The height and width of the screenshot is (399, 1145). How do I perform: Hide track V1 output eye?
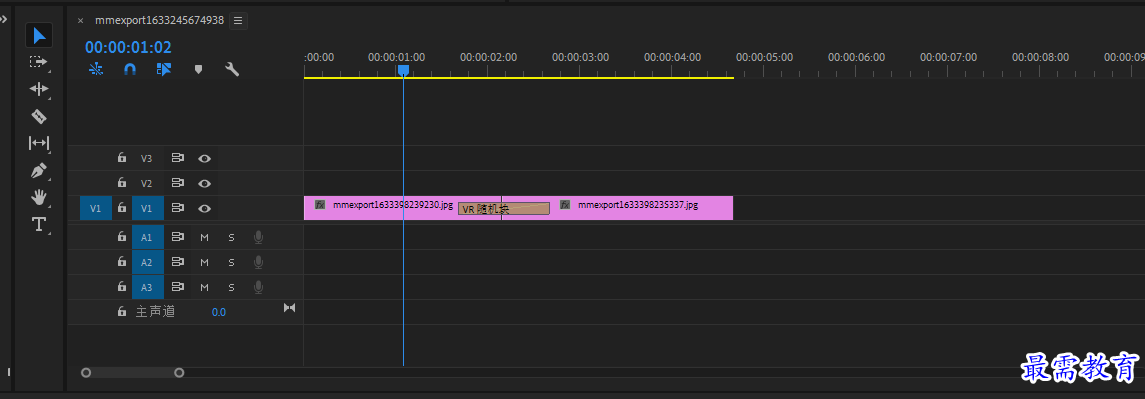(204, 208)
